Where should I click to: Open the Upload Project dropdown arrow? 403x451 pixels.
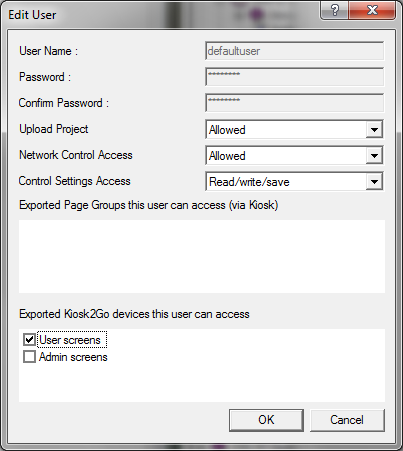click(374, 129)
